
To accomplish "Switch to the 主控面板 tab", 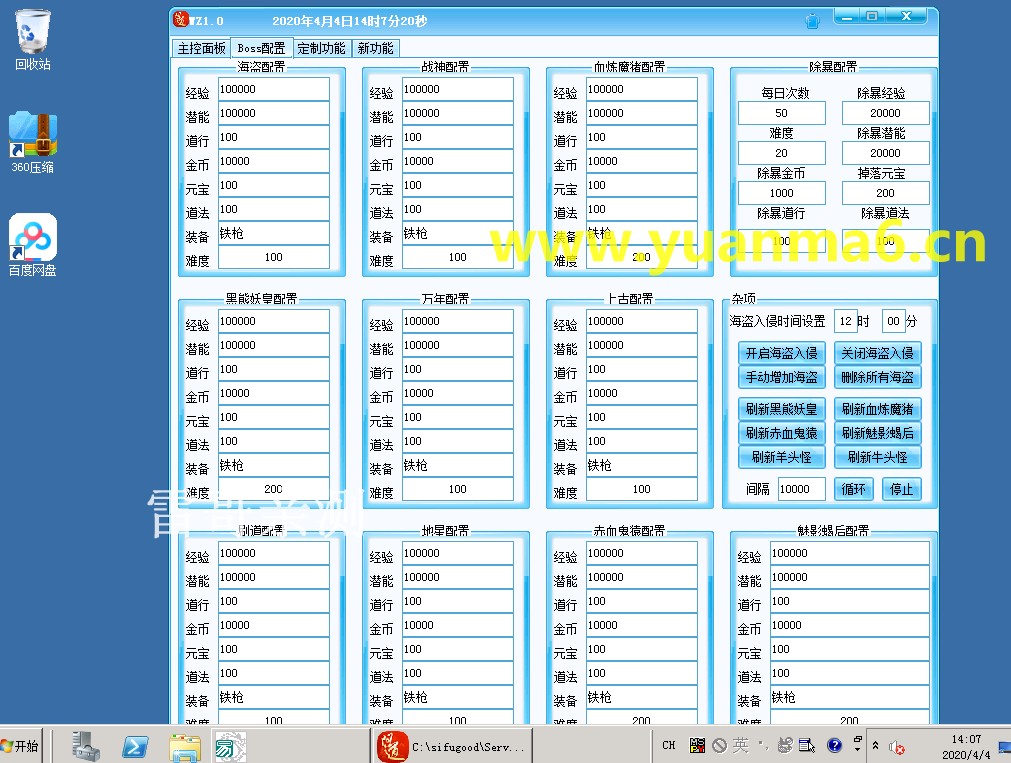I will 202,48.
